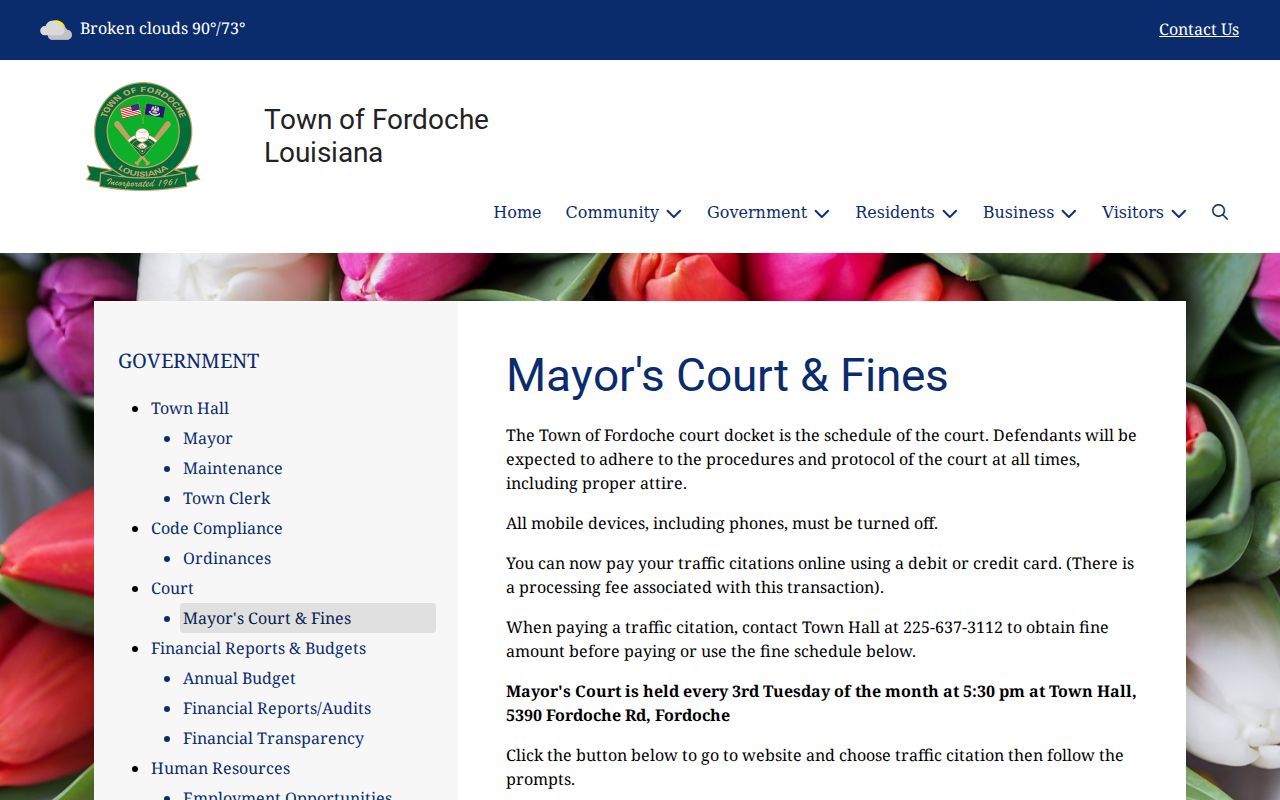Expand the Community dropdown chevron
Viewport: 1280px width, 800px height.
point(674,213)
